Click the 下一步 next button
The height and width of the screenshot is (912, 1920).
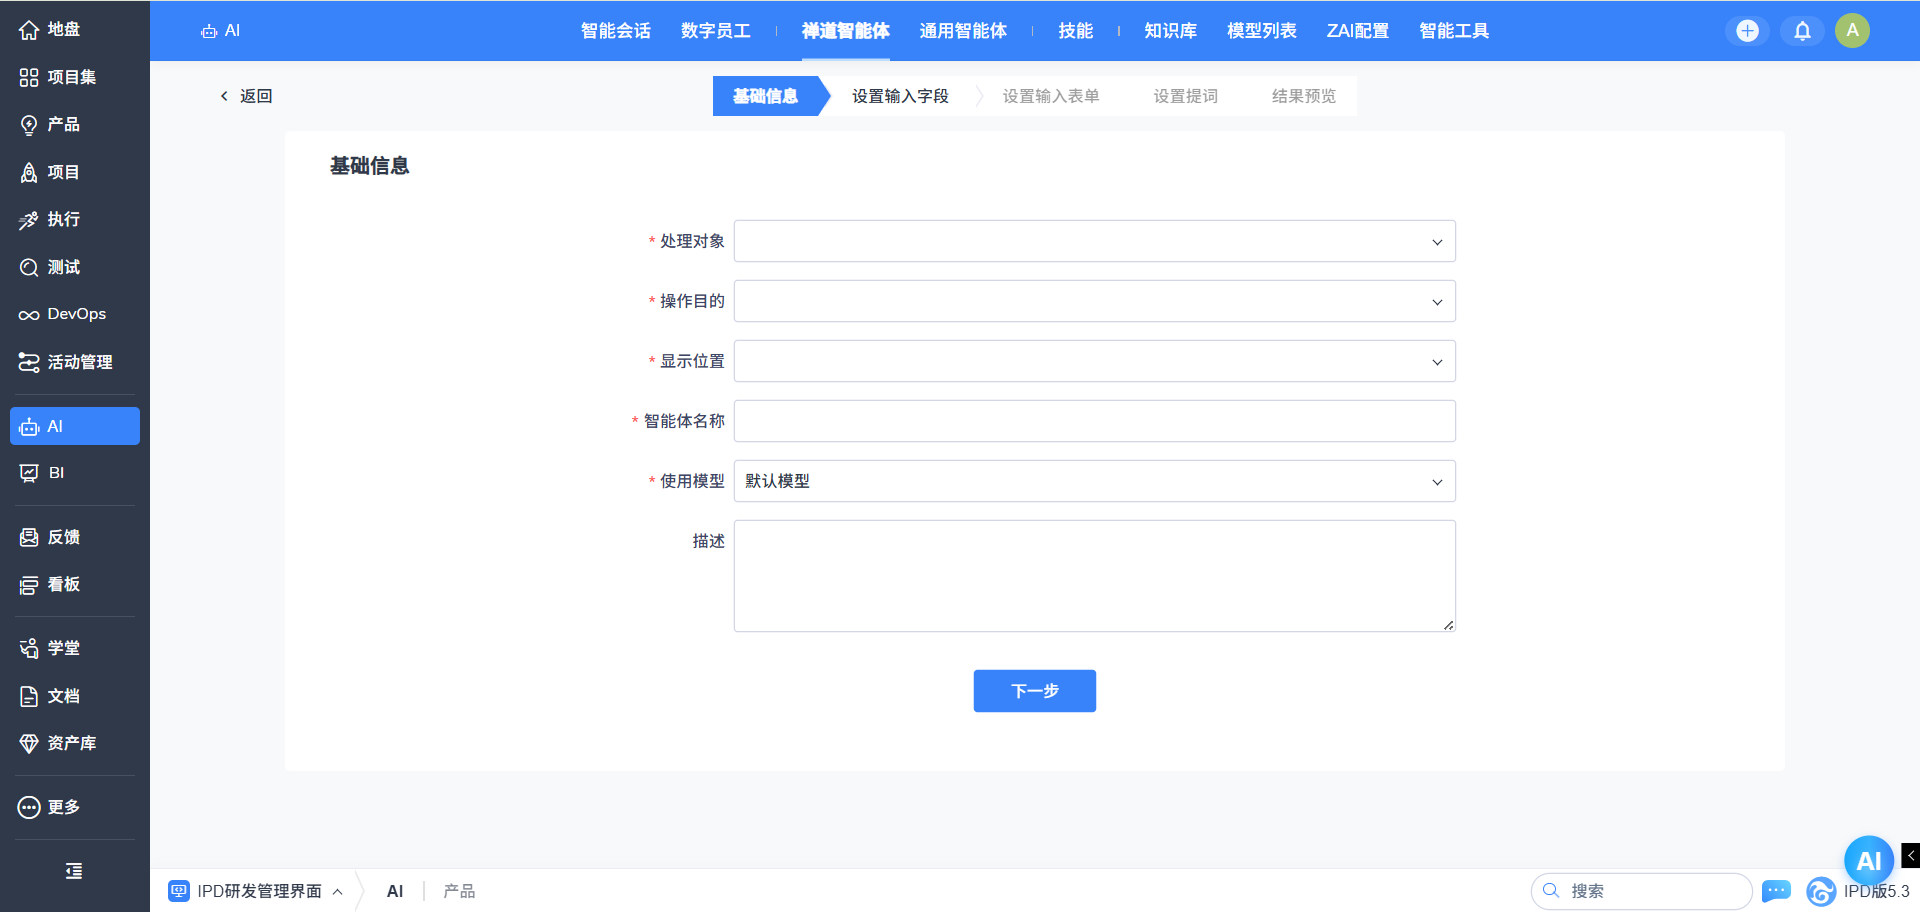[x=1034, y=691]
